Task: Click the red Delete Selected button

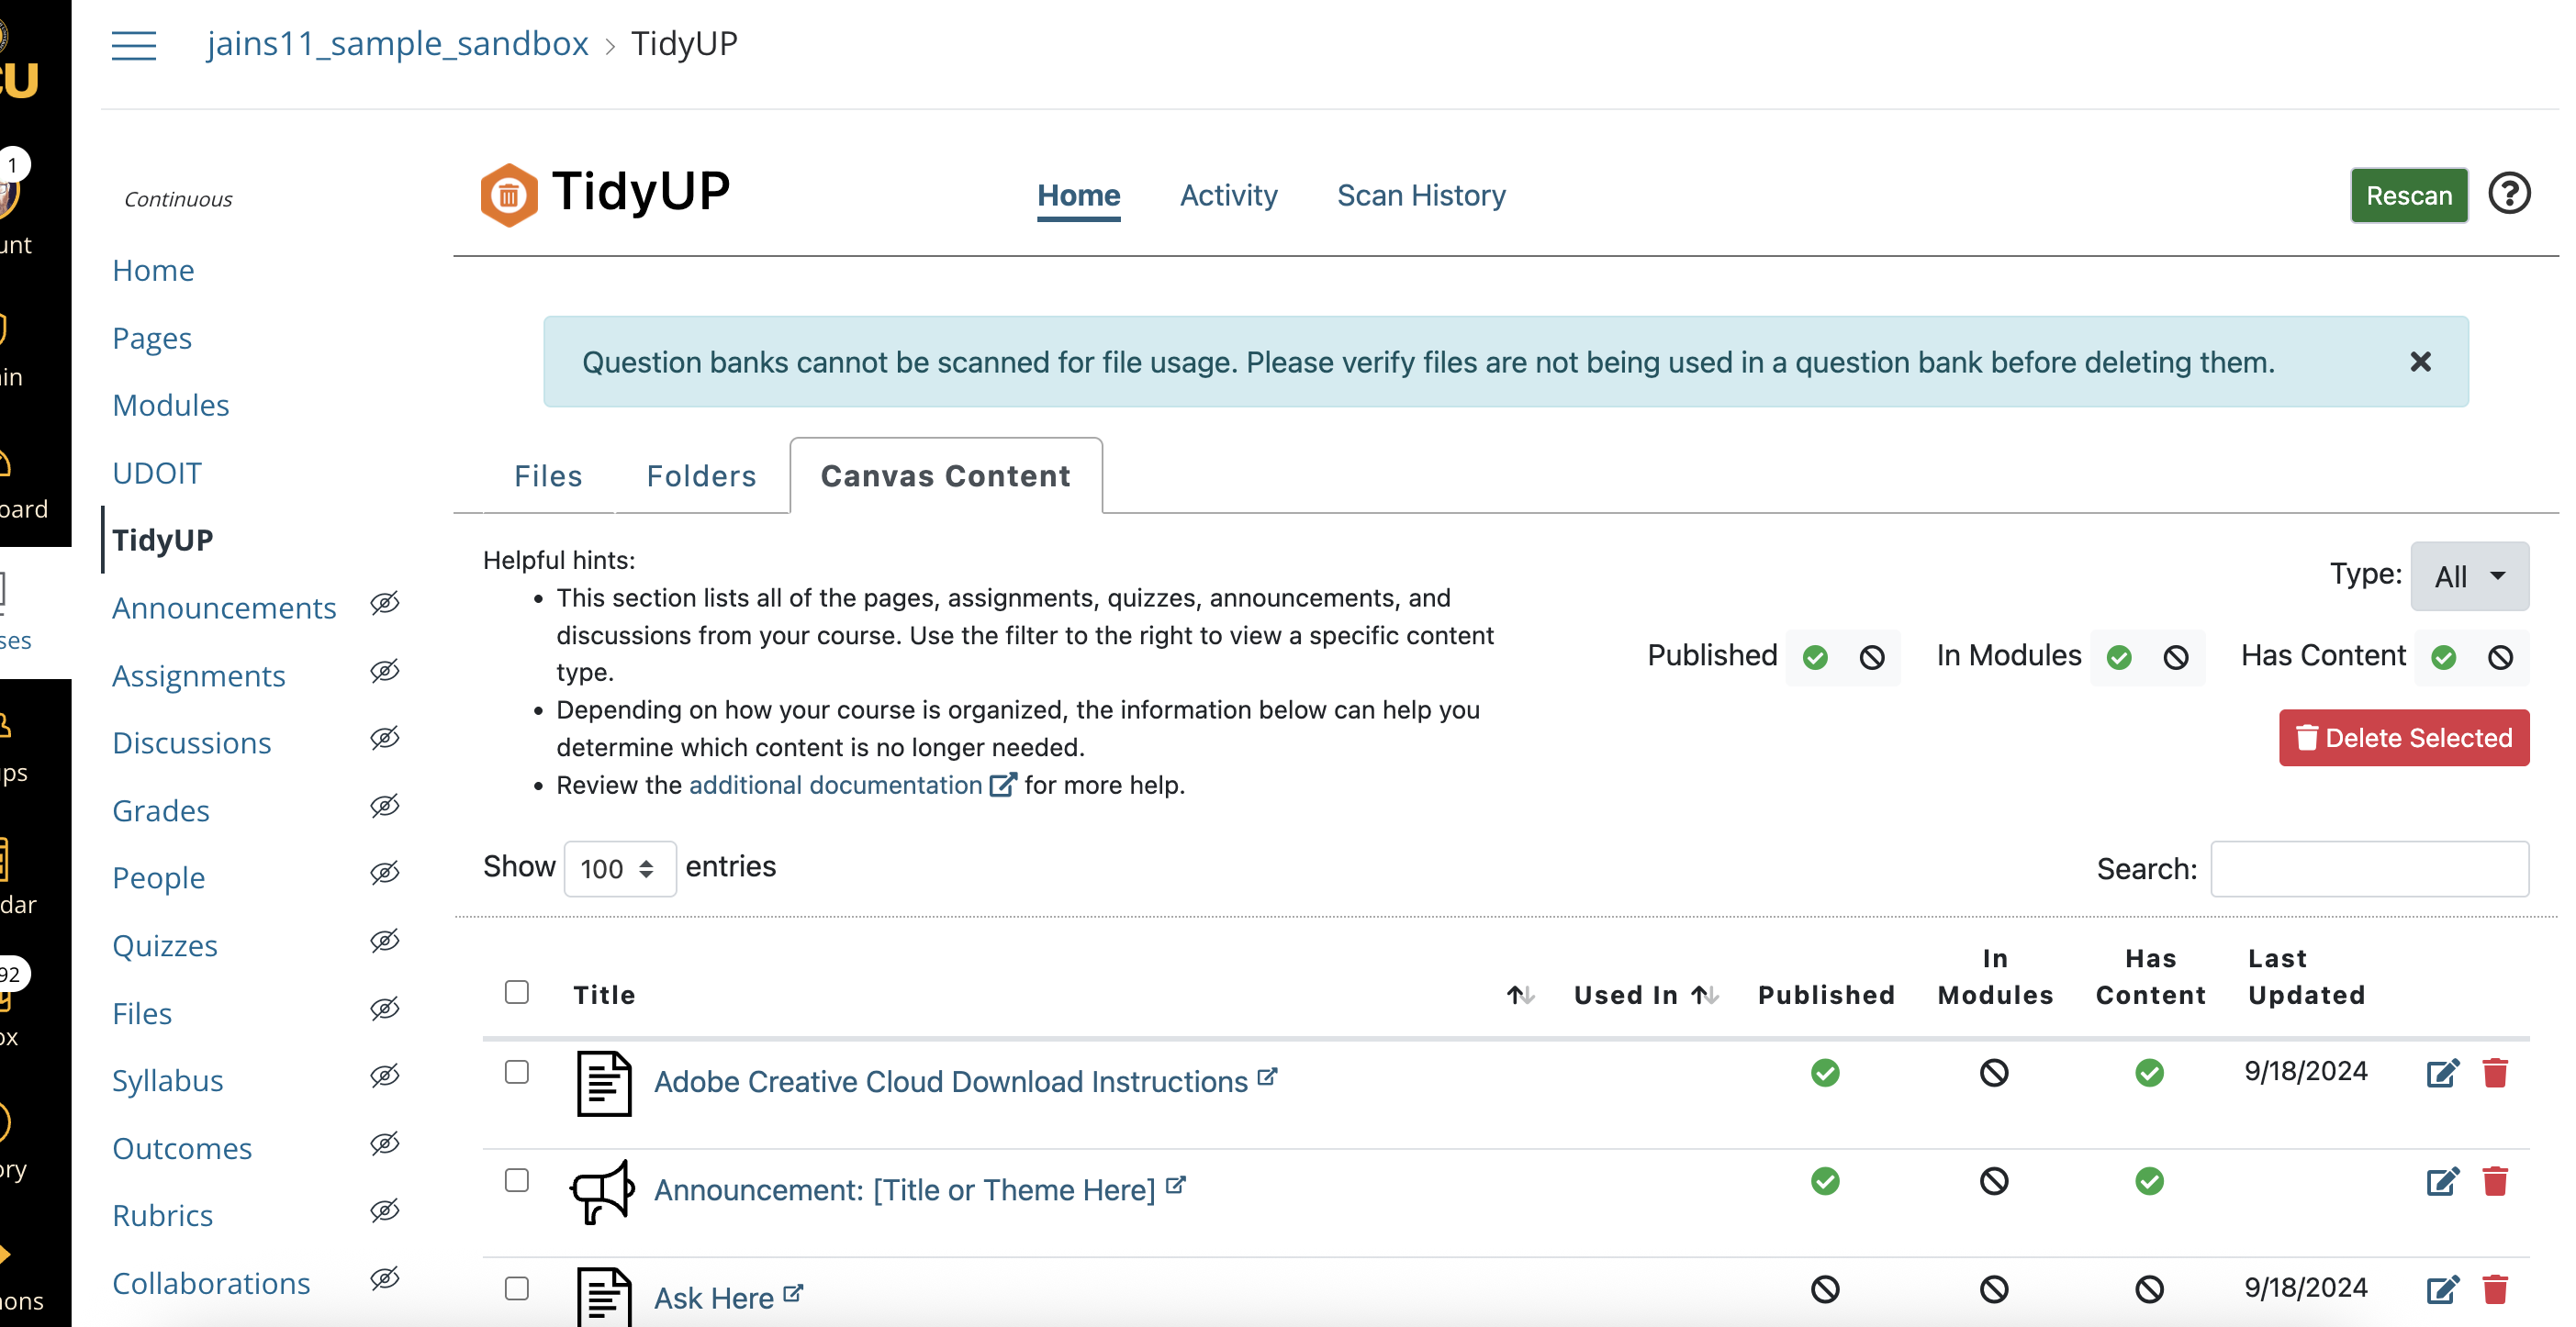Action: 2404,738
